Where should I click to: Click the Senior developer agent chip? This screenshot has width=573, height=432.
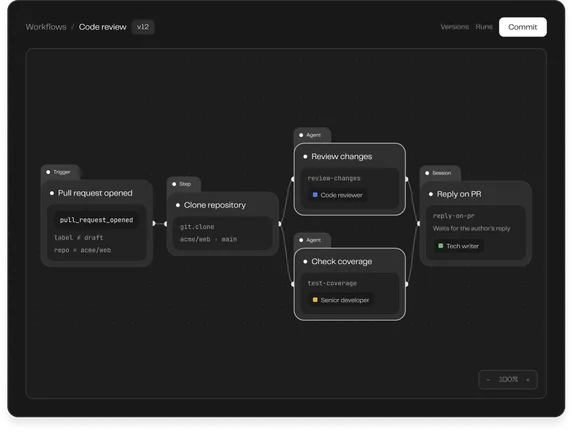(x=341, y=300)
